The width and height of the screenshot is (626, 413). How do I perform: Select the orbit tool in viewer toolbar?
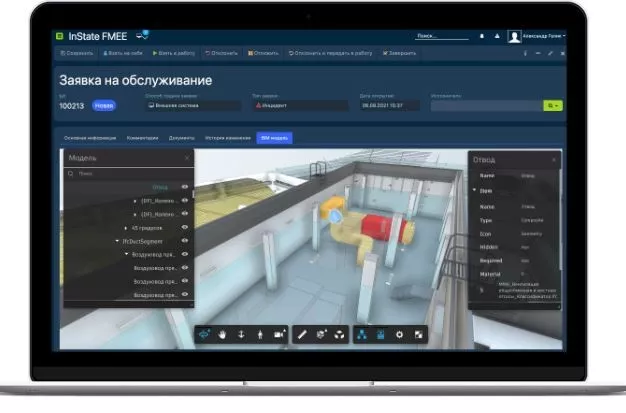(x=204, y=334)
